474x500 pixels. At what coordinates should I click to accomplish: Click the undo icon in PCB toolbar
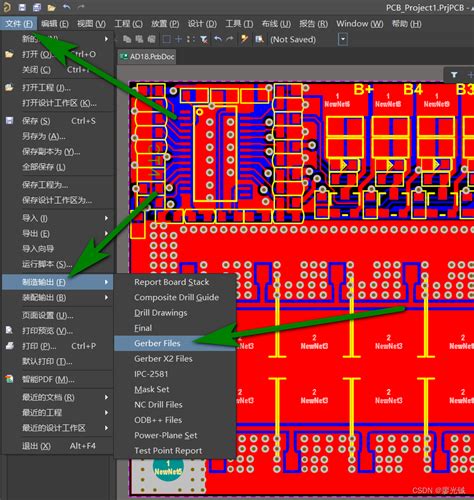[x=218, y=39]
